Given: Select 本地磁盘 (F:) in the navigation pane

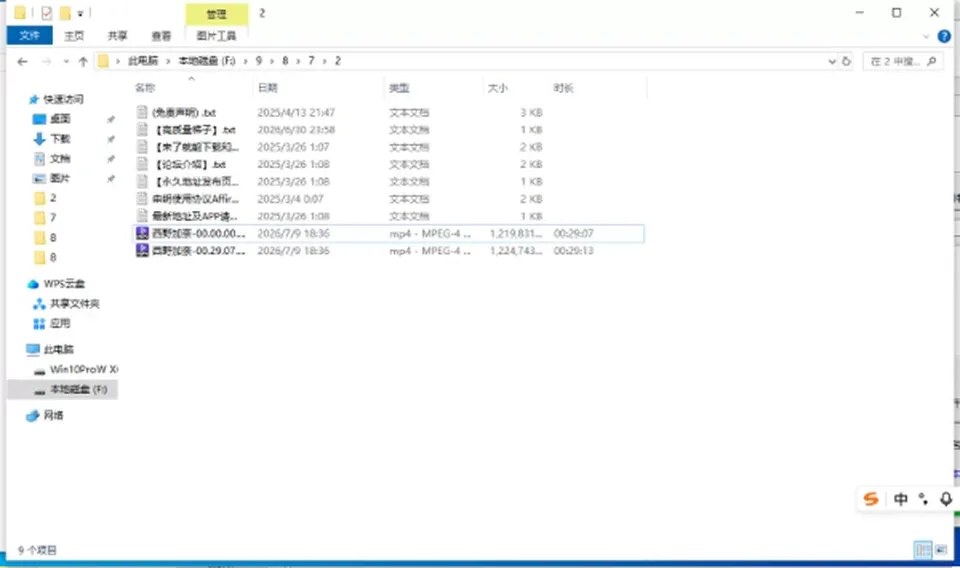Looking at the screenshot, I should click(x=78, y=389).
